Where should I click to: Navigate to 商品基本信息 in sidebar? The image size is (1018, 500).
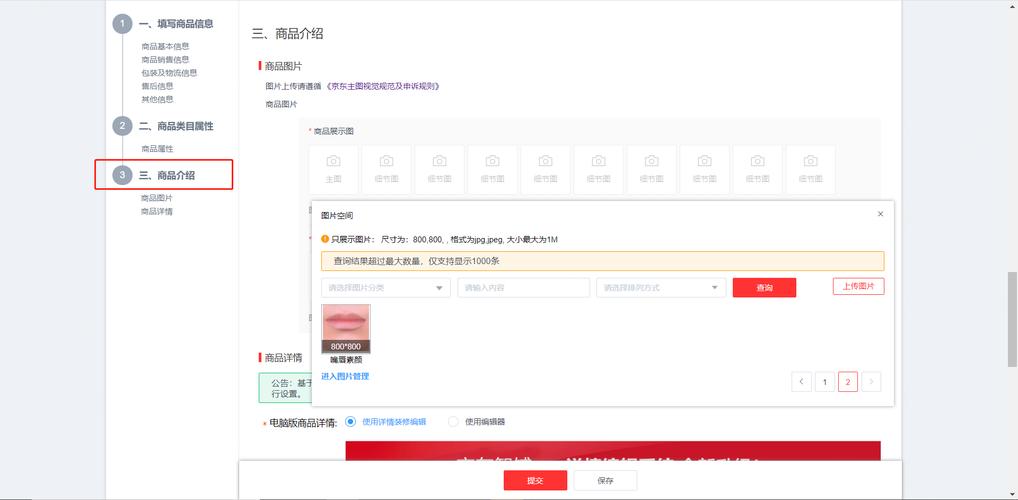pyautogui.click(x=166, y=46)
